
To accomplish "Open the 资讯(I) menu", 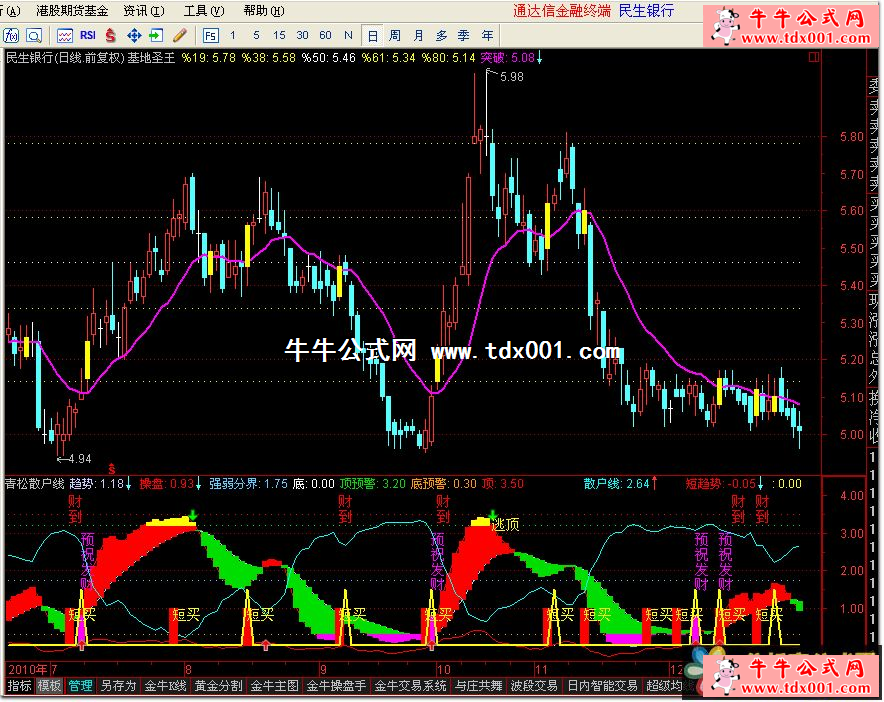I will (x=144, y=11).
